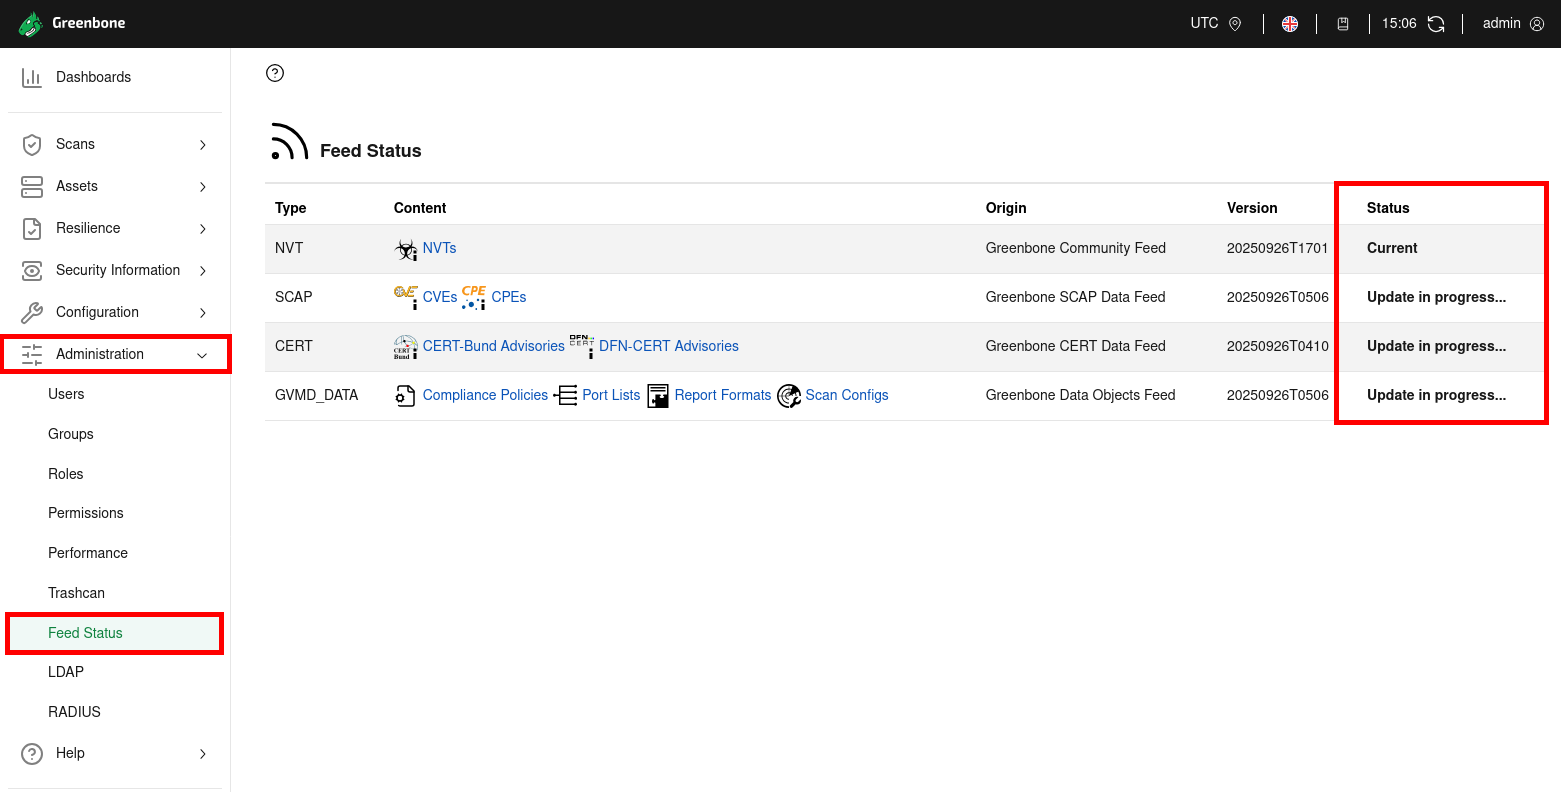Click the refresh icon next to the clock

[x=1437, y=23]
